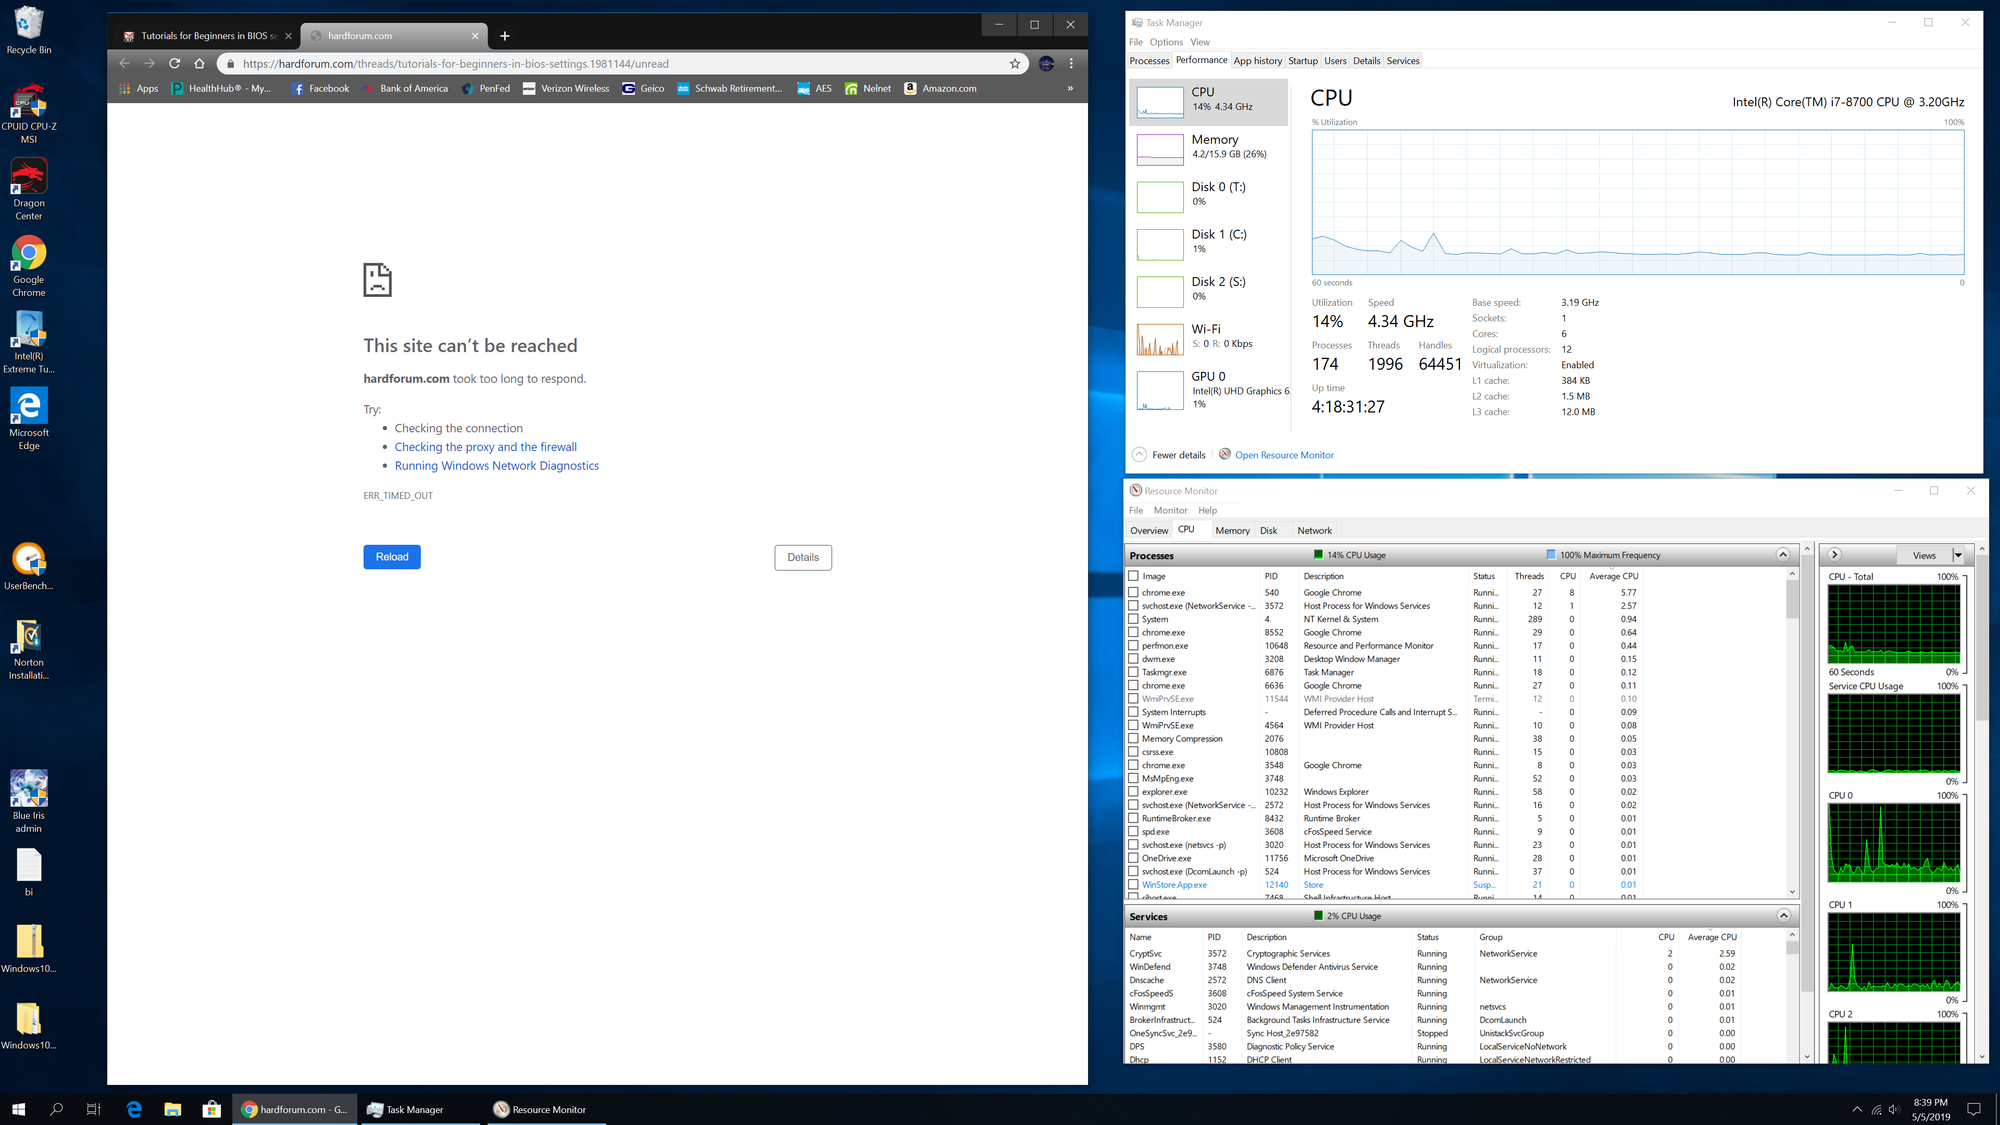The width and height of the screenshot is (2000, 1125).
Task: Open new Chrome tab with plus icon
Action: pyautogui.click(x=505, y=36)
